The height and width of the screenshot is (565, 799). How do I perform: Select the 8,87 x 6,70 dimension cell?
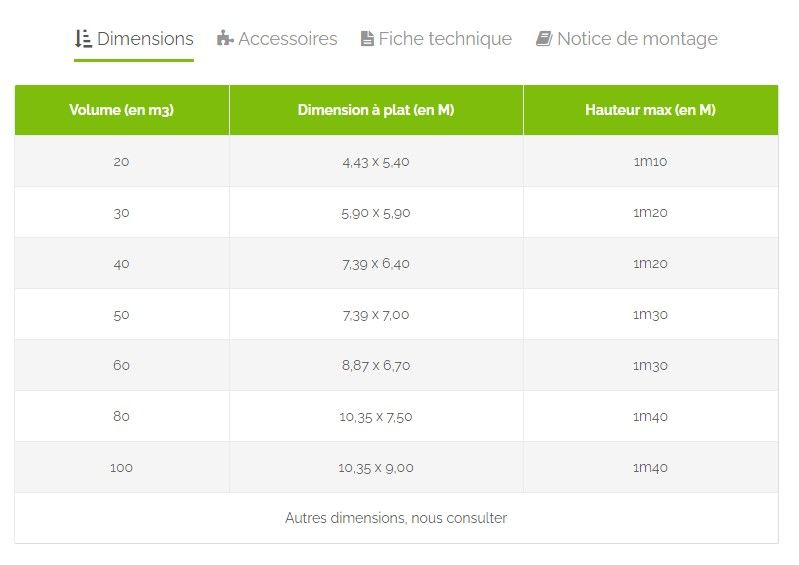(x=376, y=365)
